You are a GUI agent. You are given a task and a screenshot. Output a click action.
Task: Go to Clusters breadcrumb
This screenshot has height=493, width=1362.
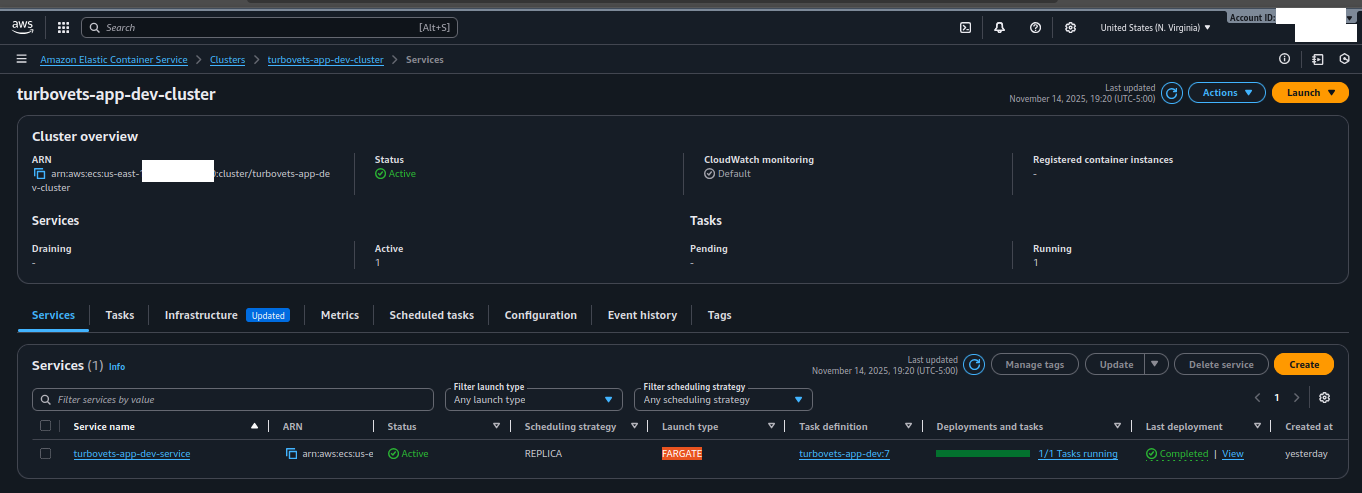coord(227,60)
